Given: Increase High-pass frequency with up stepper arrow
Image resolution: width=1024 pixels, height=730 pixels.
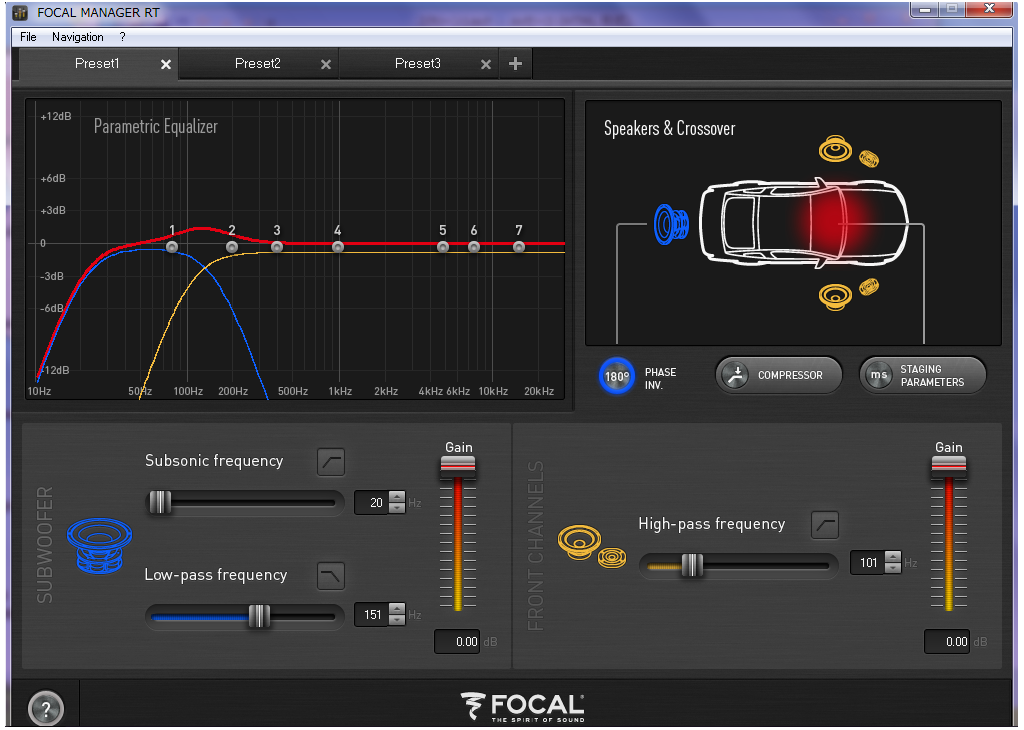Looking at the screenshot, I should pyautogui.click(x=893, y=557).
